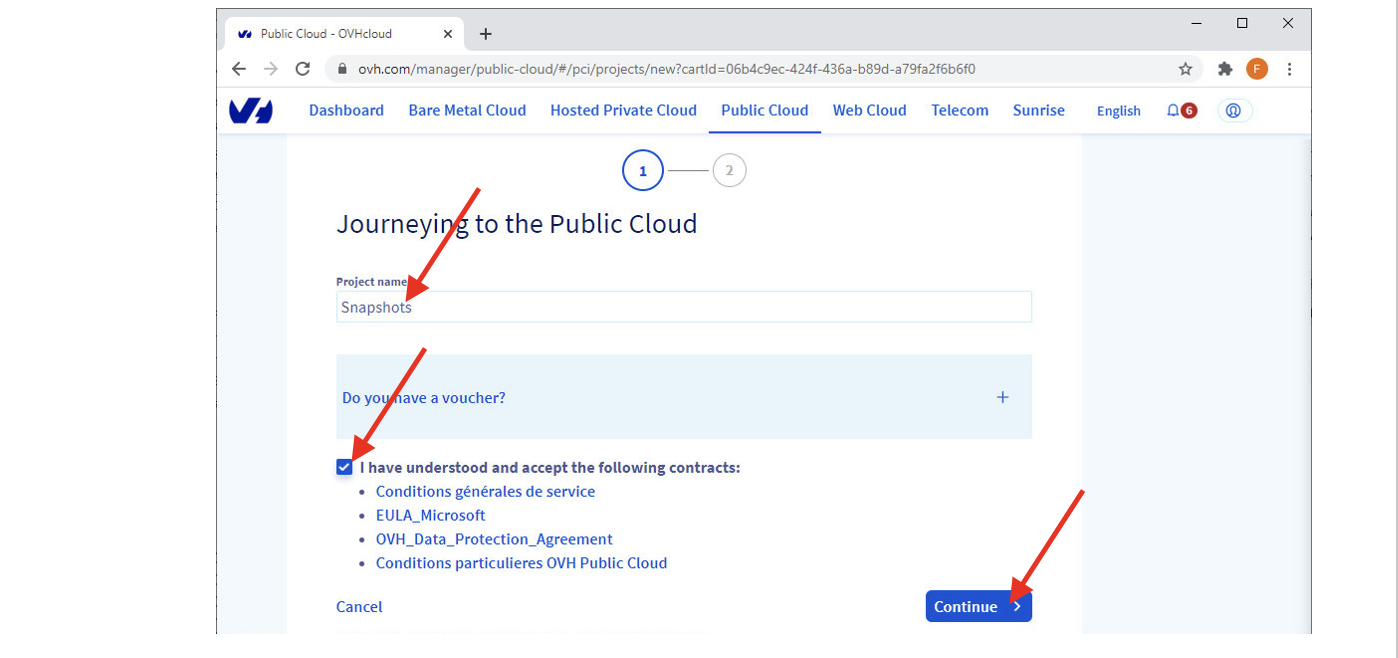Open the Web Cloud menu item
1398x658 pixels.
point(869,111)
